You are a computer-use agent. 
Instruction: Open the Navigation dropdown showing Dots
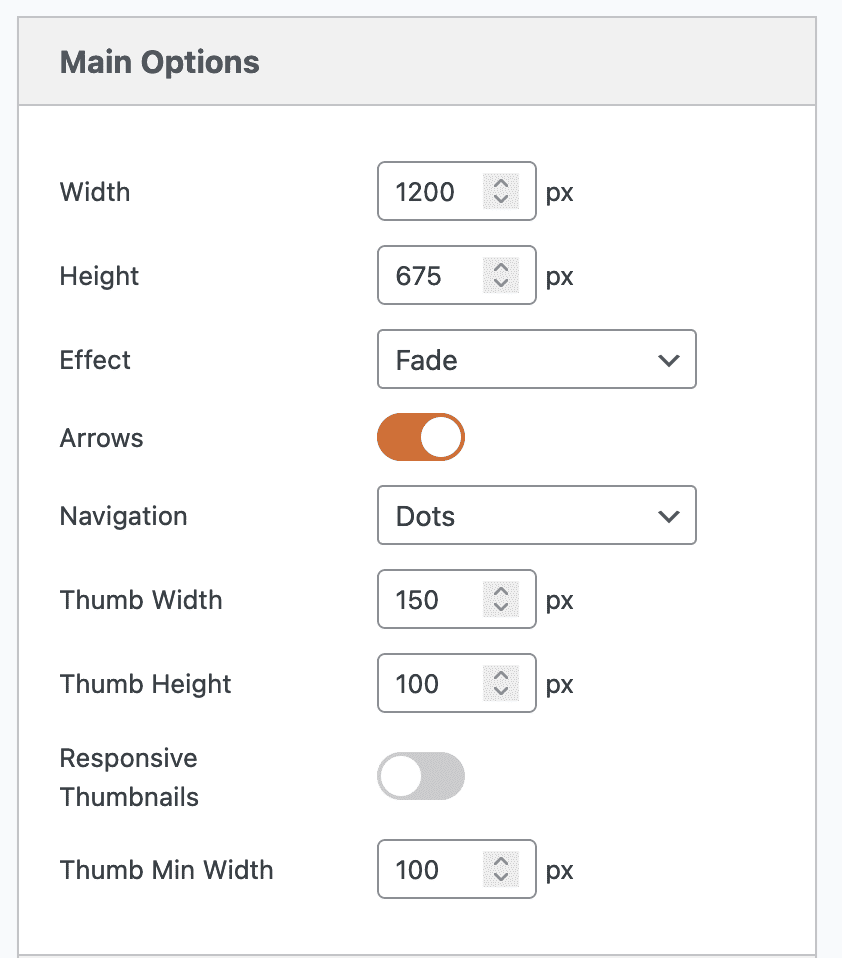pos(536,515)
